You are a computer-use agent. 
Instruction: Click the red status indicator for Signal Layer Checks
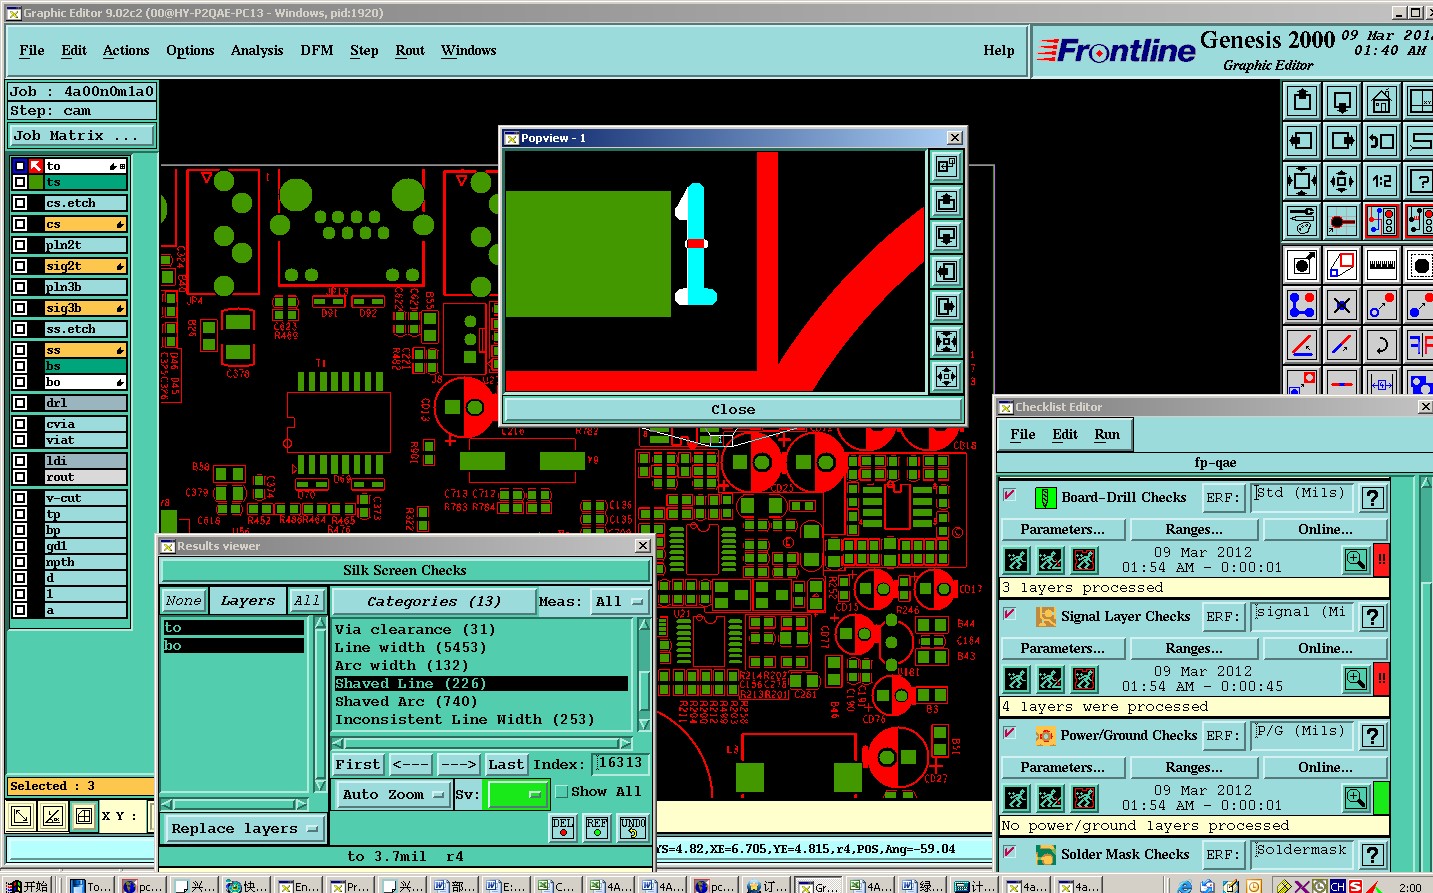[x=1381, y=678]
